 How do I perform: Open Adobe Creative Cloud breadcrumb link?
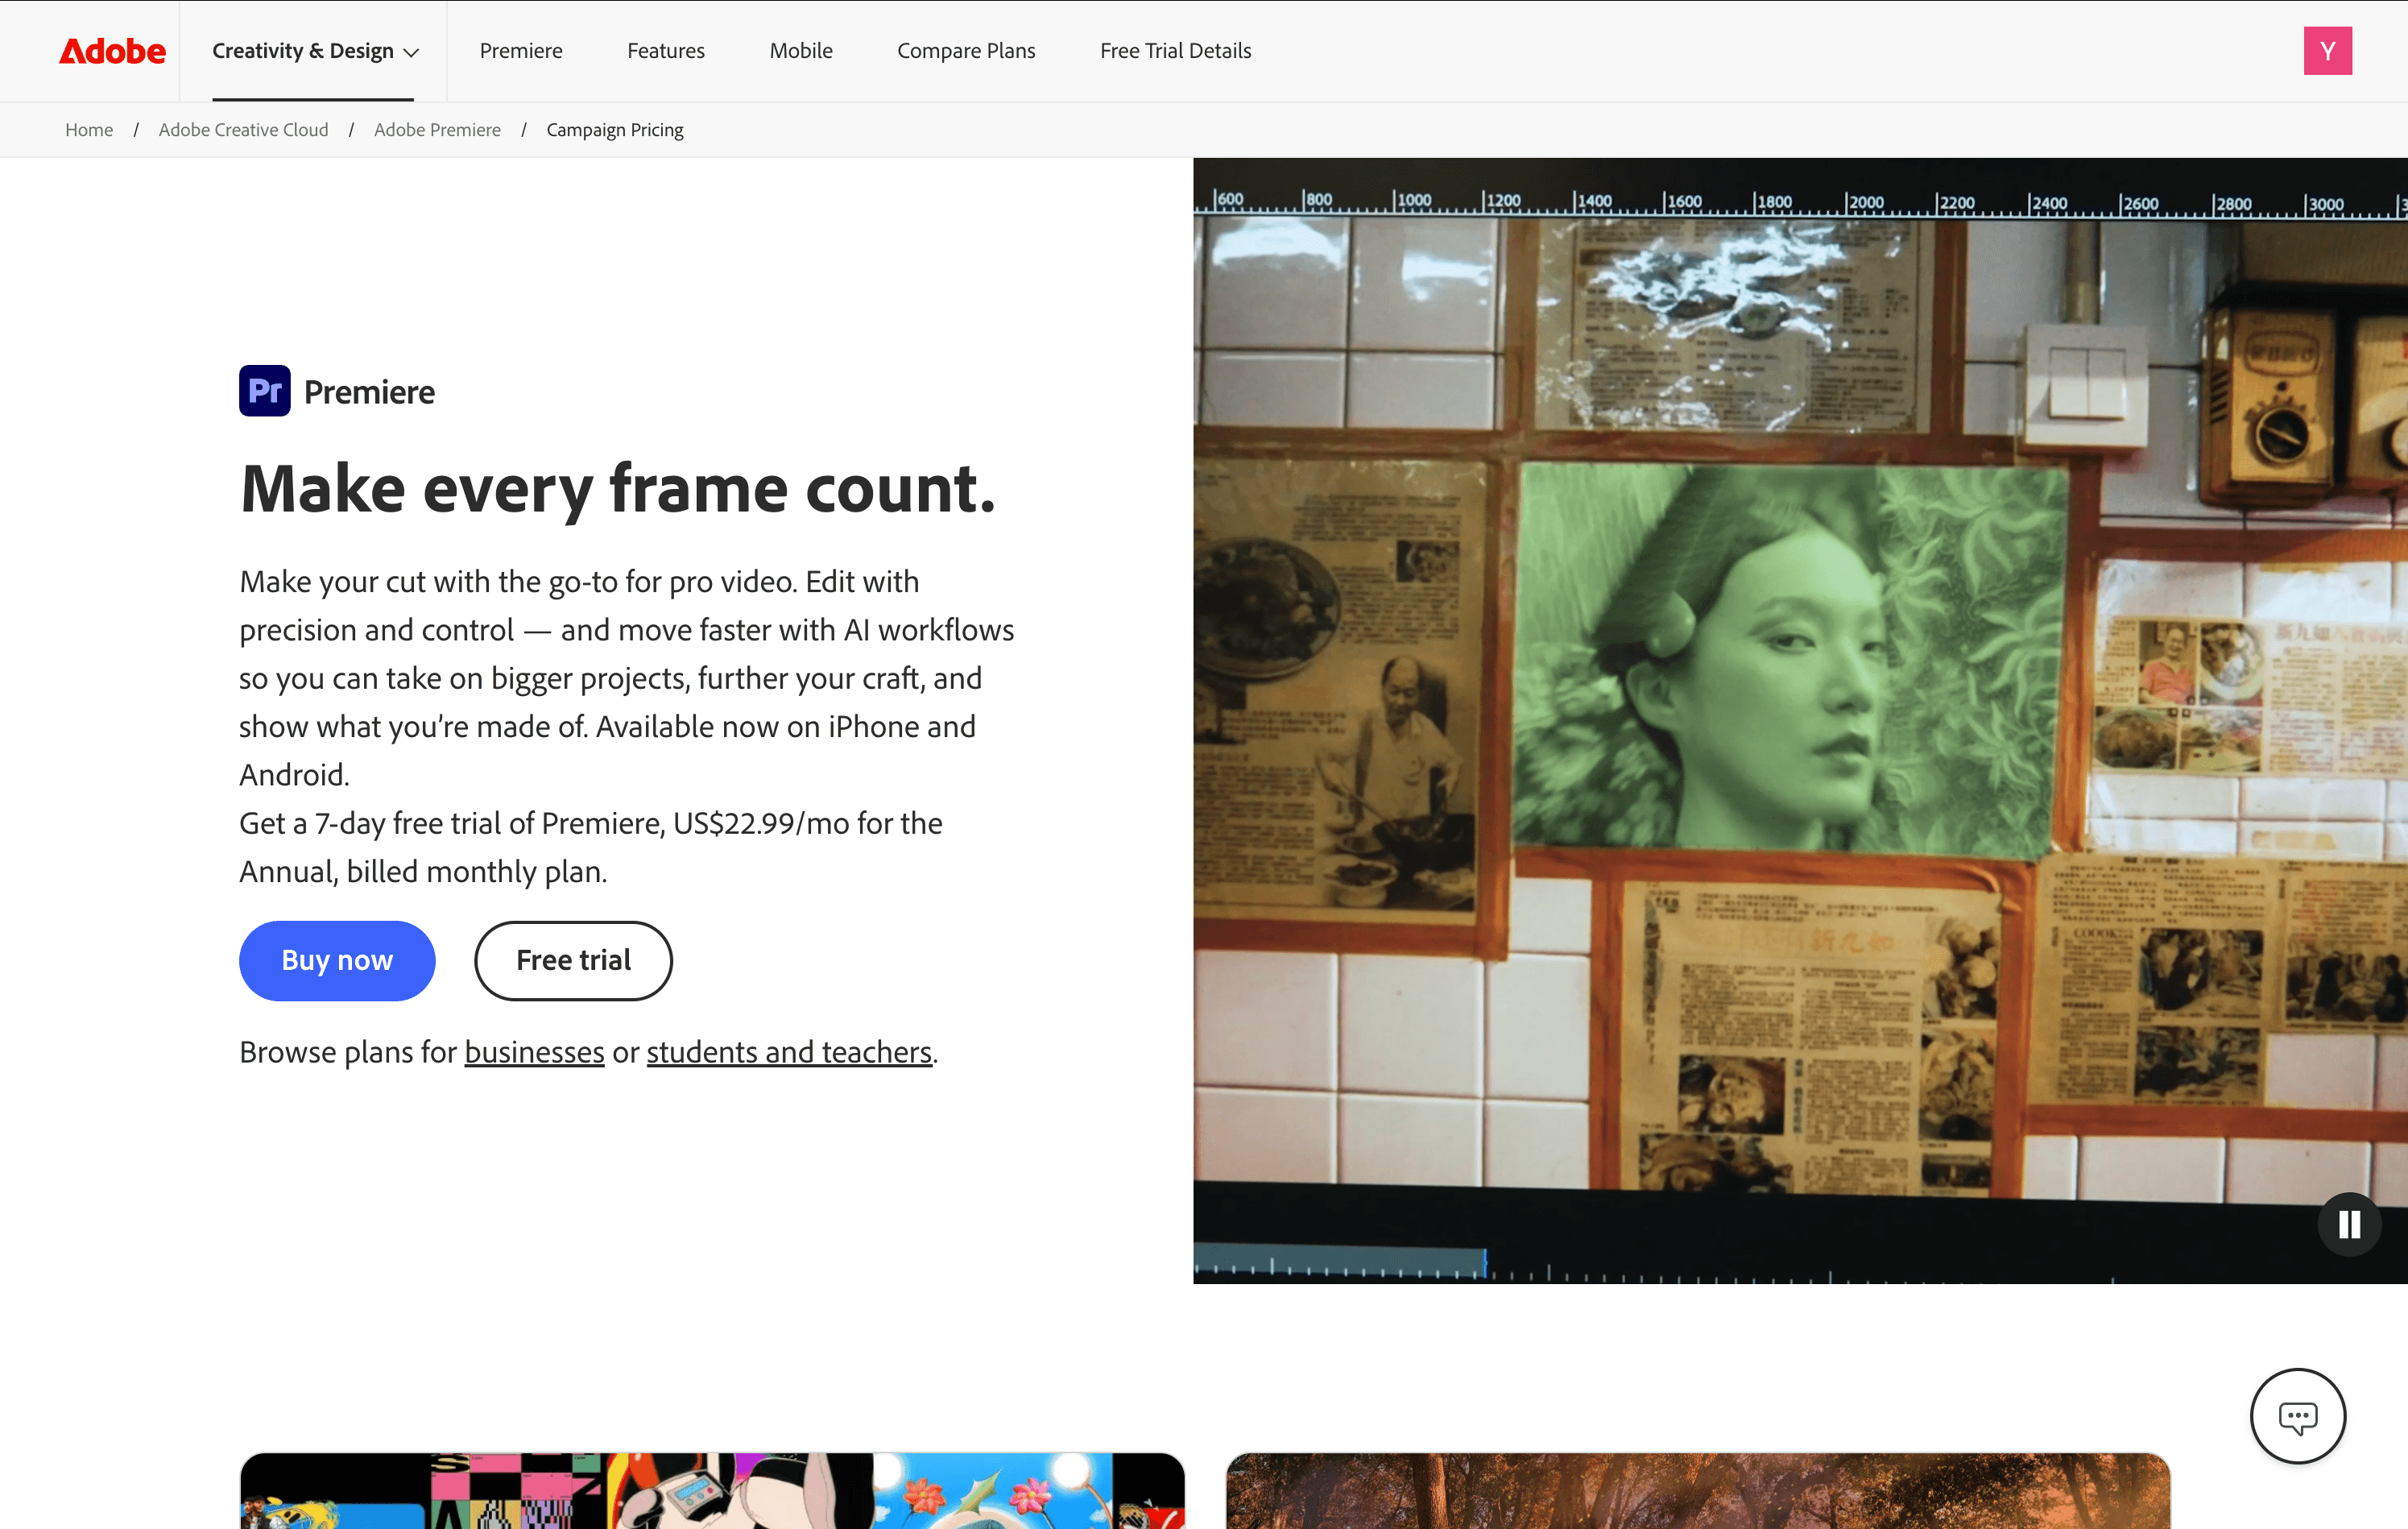point(243,130)
